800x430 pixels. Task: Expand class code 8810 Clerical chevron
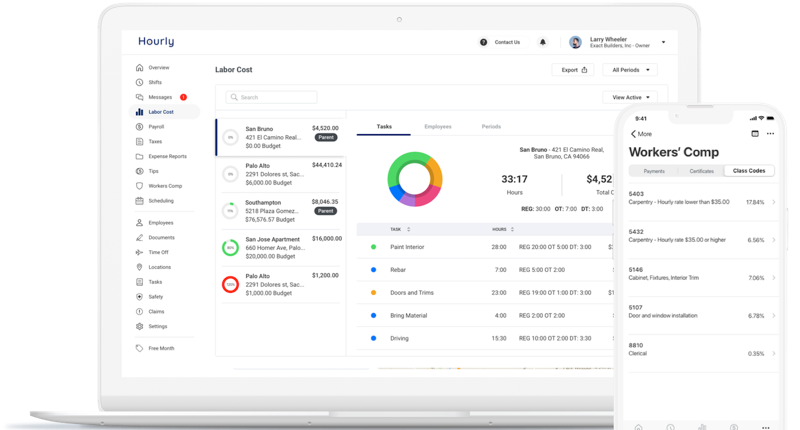coord(773,353)
